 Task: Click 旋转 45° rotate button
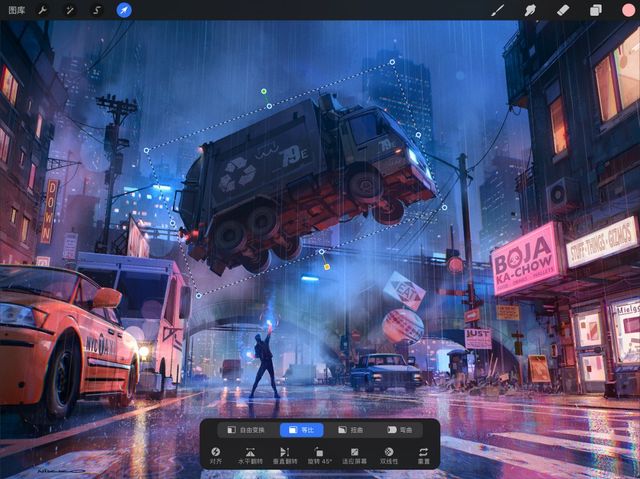(320, 455)
